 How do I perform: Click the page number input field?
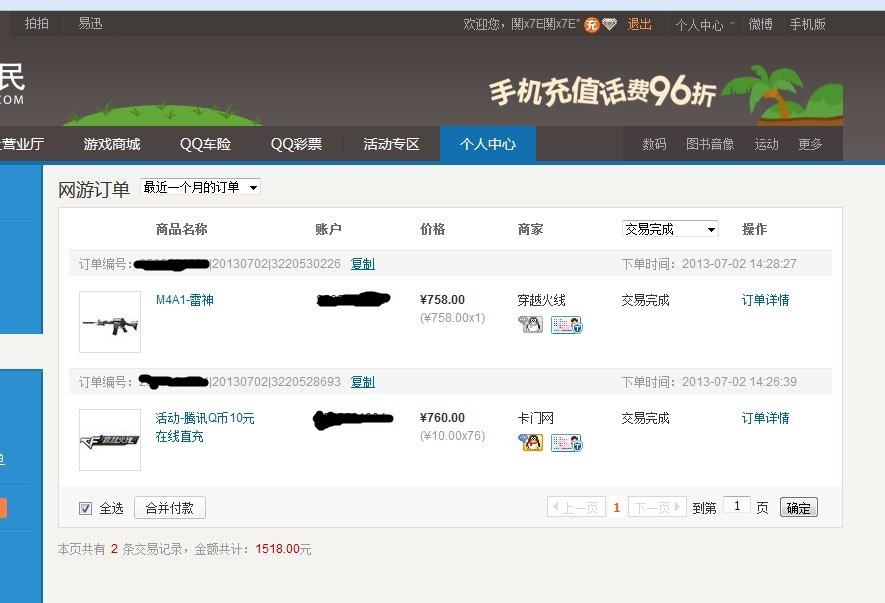point(736,507)
